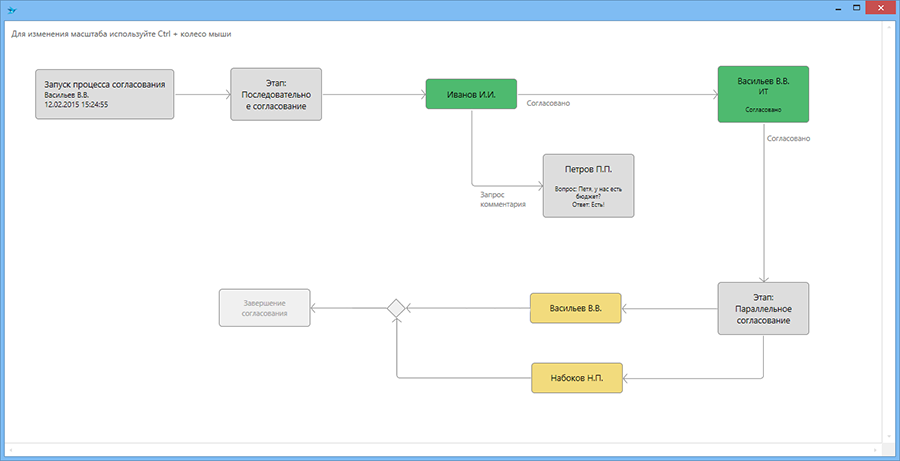This screenshot has height=461, width=900.
Task: Select the Запуск процесса согласования start node
Action: pos(104,94)
